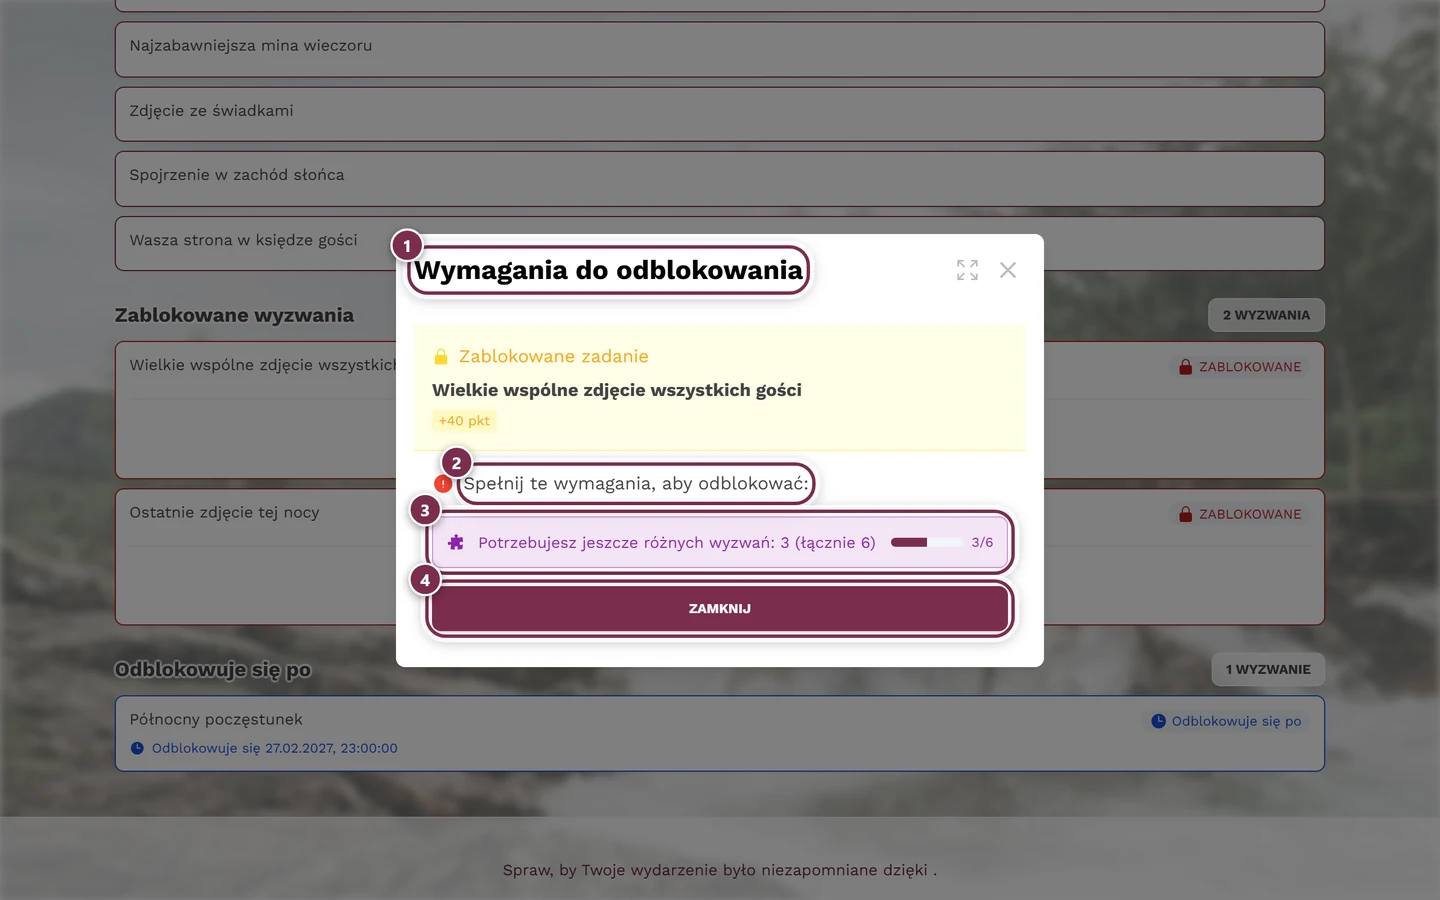Screen dimensions: 1440x900
Task: Click the Zablokowane zadanie label
Action: pos(554,356)
